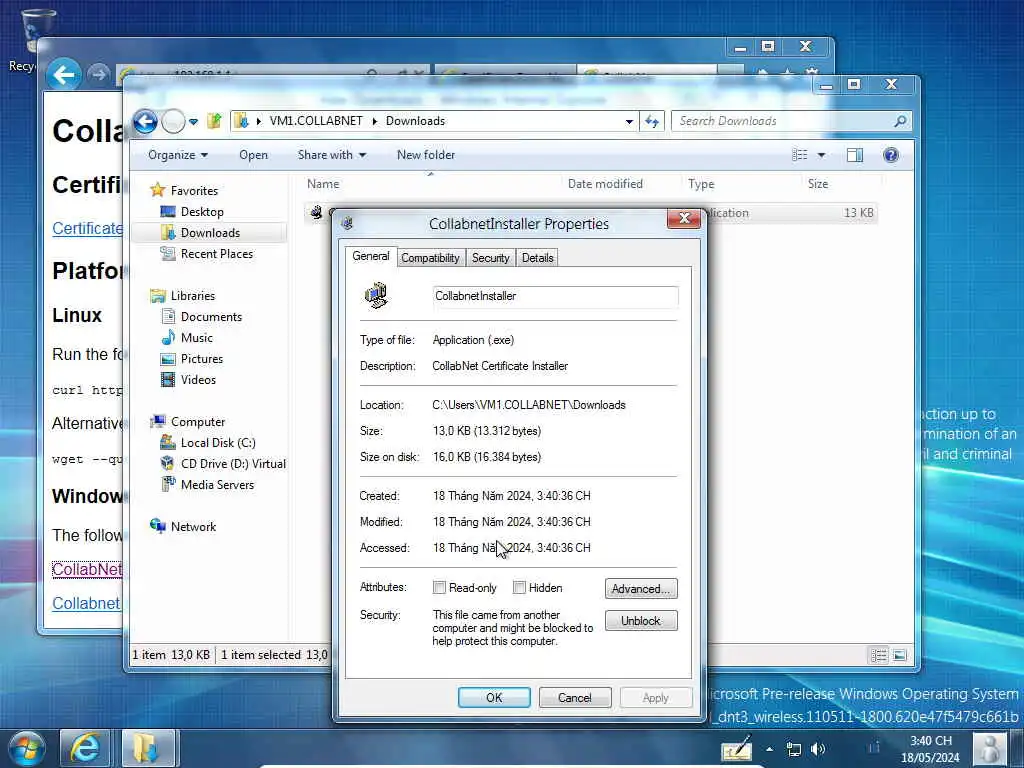Open the volume control in tray

[818, 749]
